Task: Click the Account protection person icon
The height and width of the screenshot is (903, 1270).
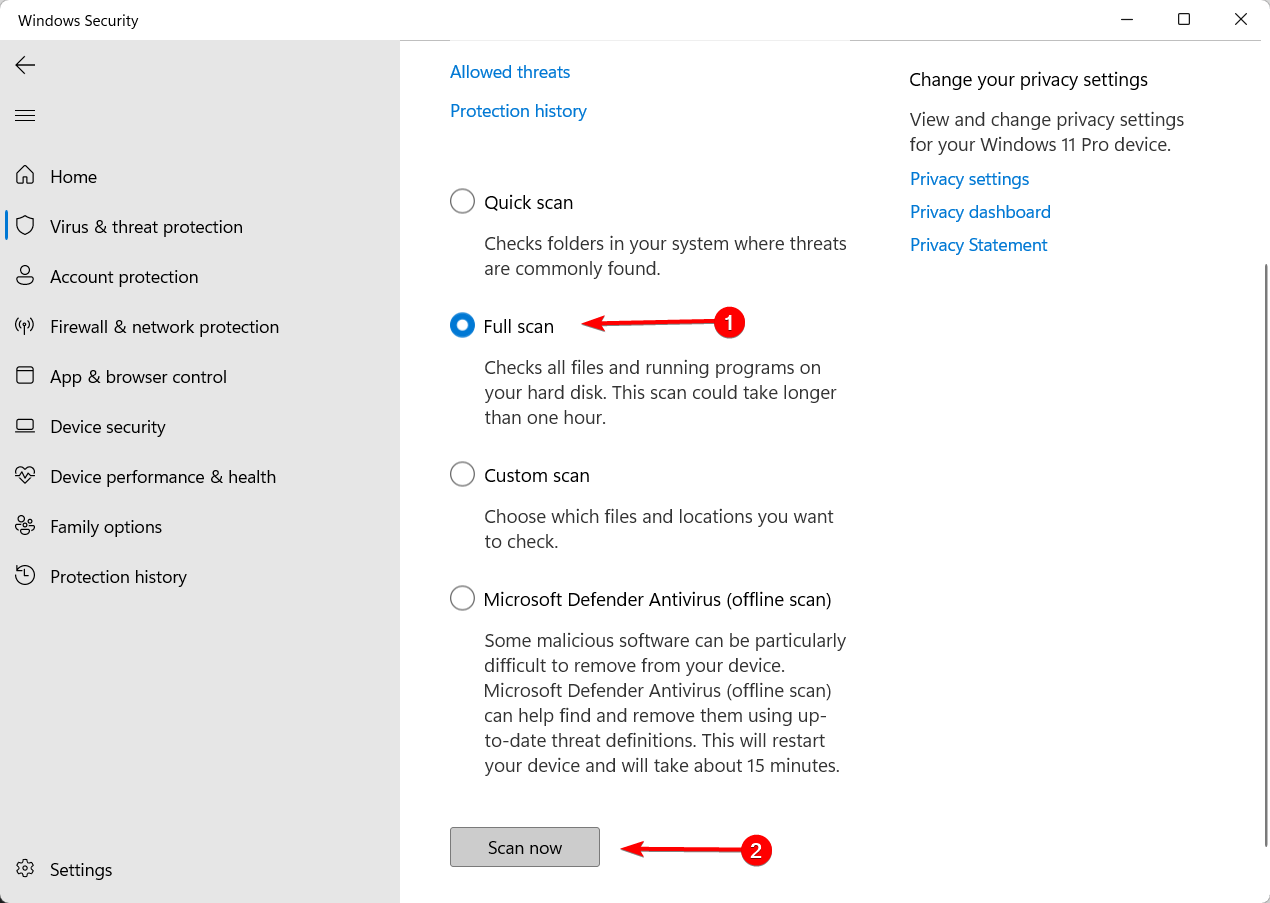Action: 25,276
